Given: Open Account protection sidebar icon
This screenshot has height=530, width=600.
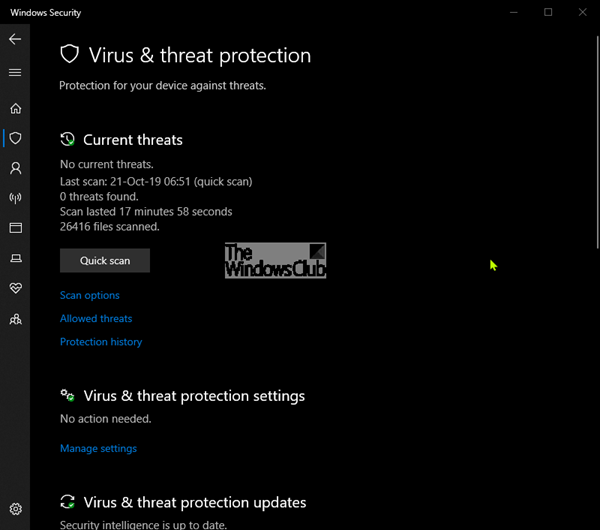Looking at the screenshot, I should tap(15, 168).
